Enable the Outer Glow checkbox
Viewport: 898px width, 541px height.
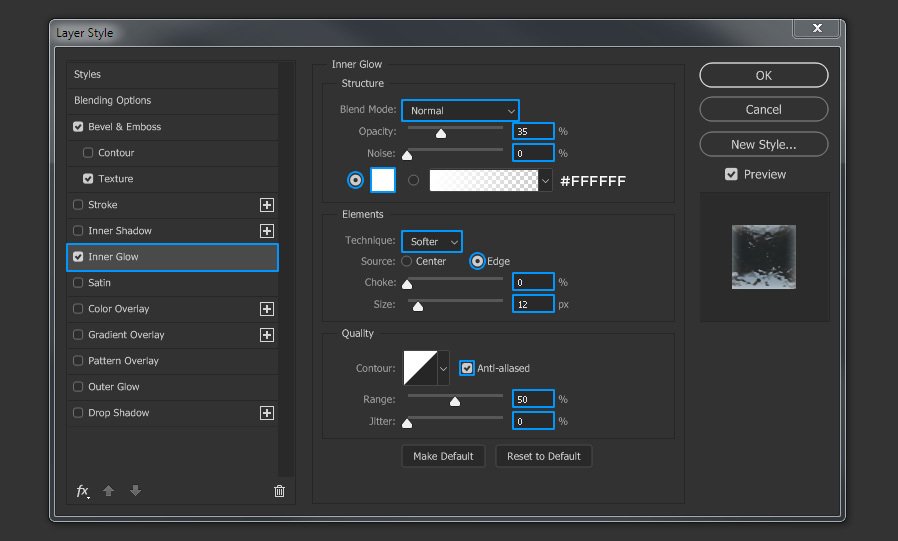78,386
